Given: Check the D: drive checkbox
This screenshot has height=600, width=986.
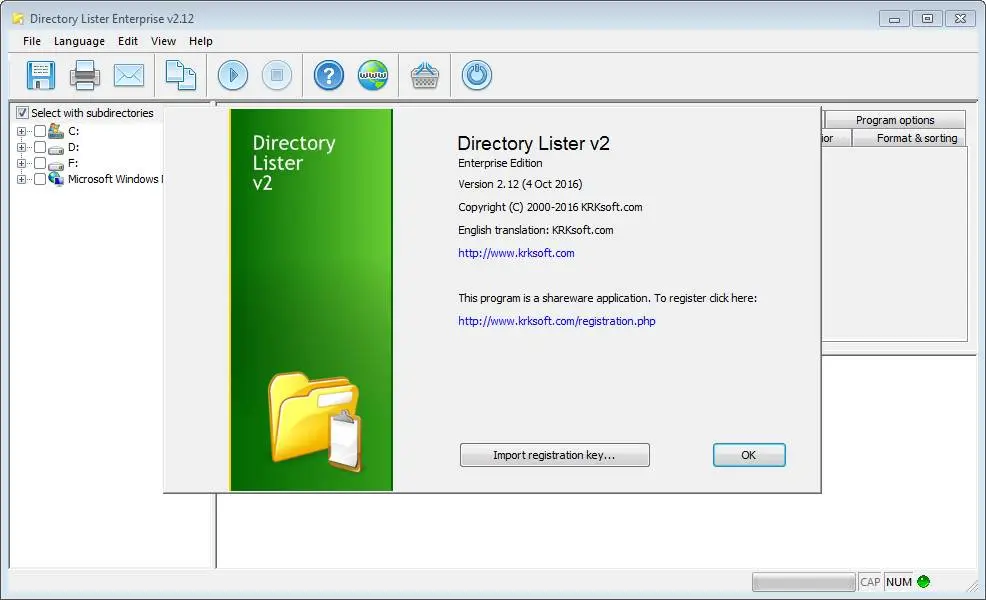Looking at the screenshot, I should [40, 147].
